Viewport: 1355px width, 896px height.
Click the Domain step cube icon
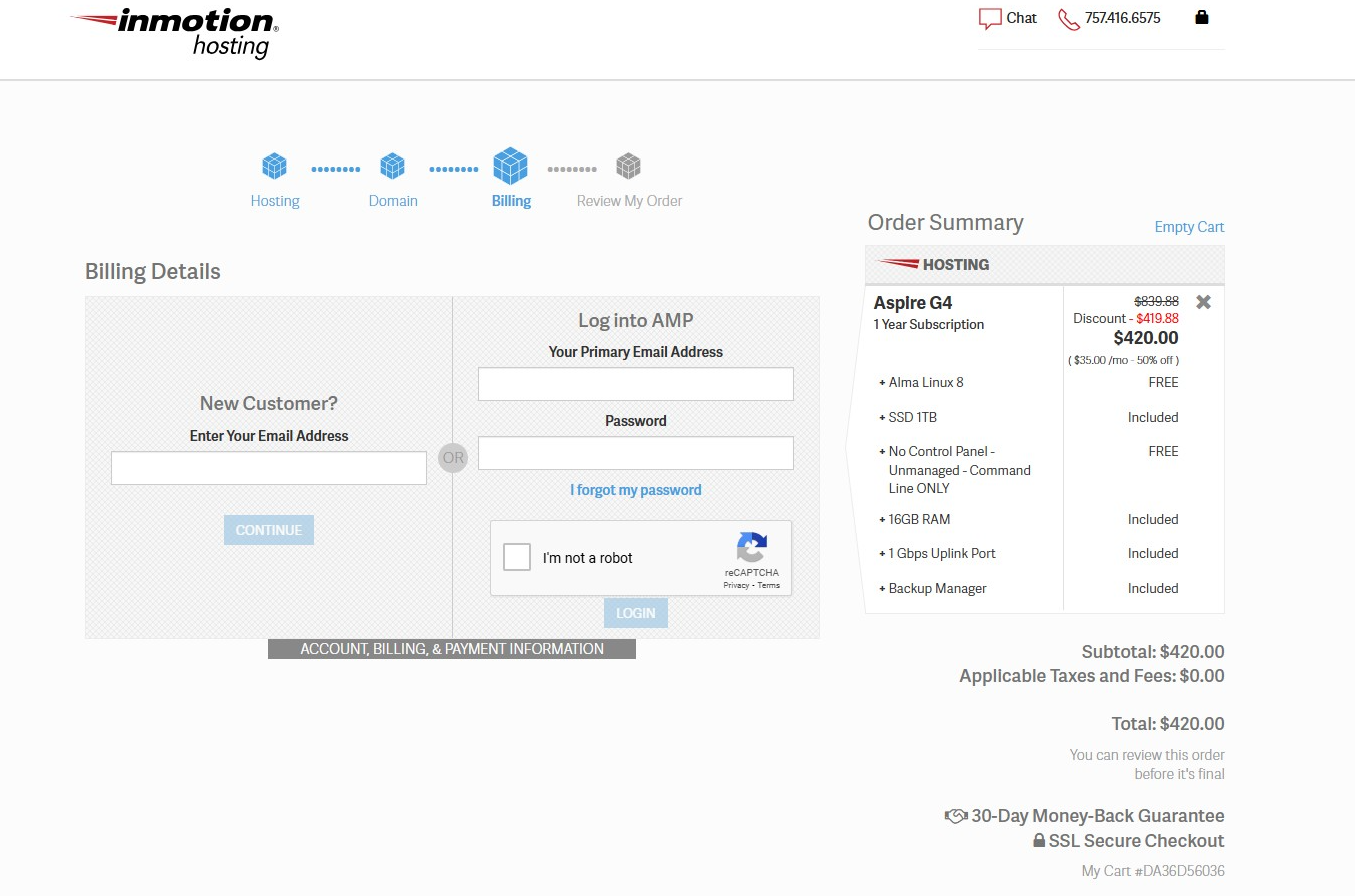pyautogui.click(x=392, y=165)
